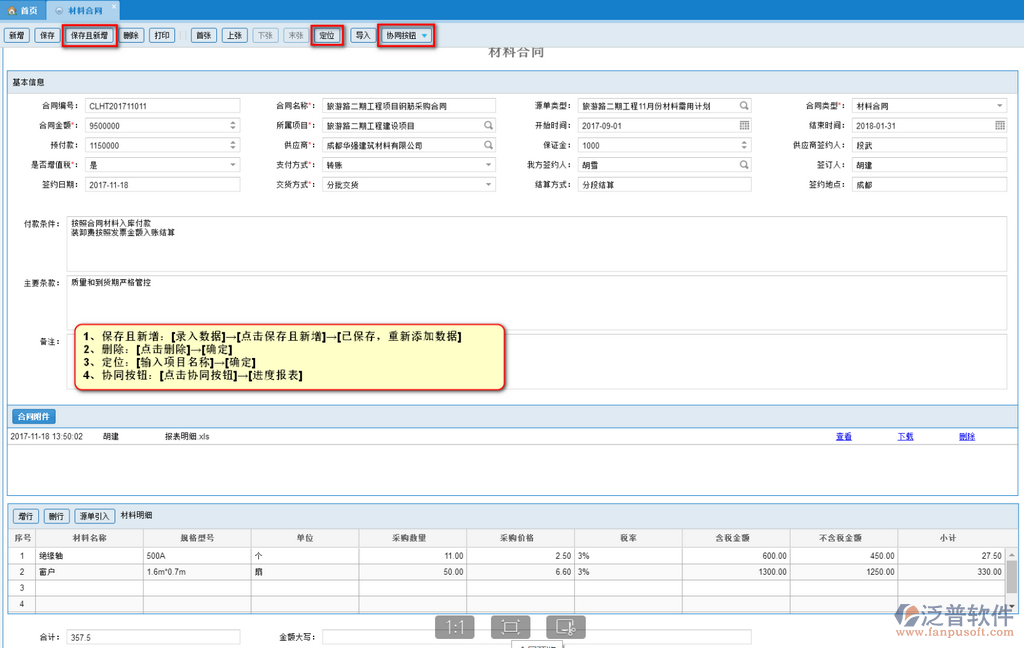The height and width of the screenshot is (648, 1024).
Task: Adjust the 合同金额 spinner arrows
Action: [233, 126]
